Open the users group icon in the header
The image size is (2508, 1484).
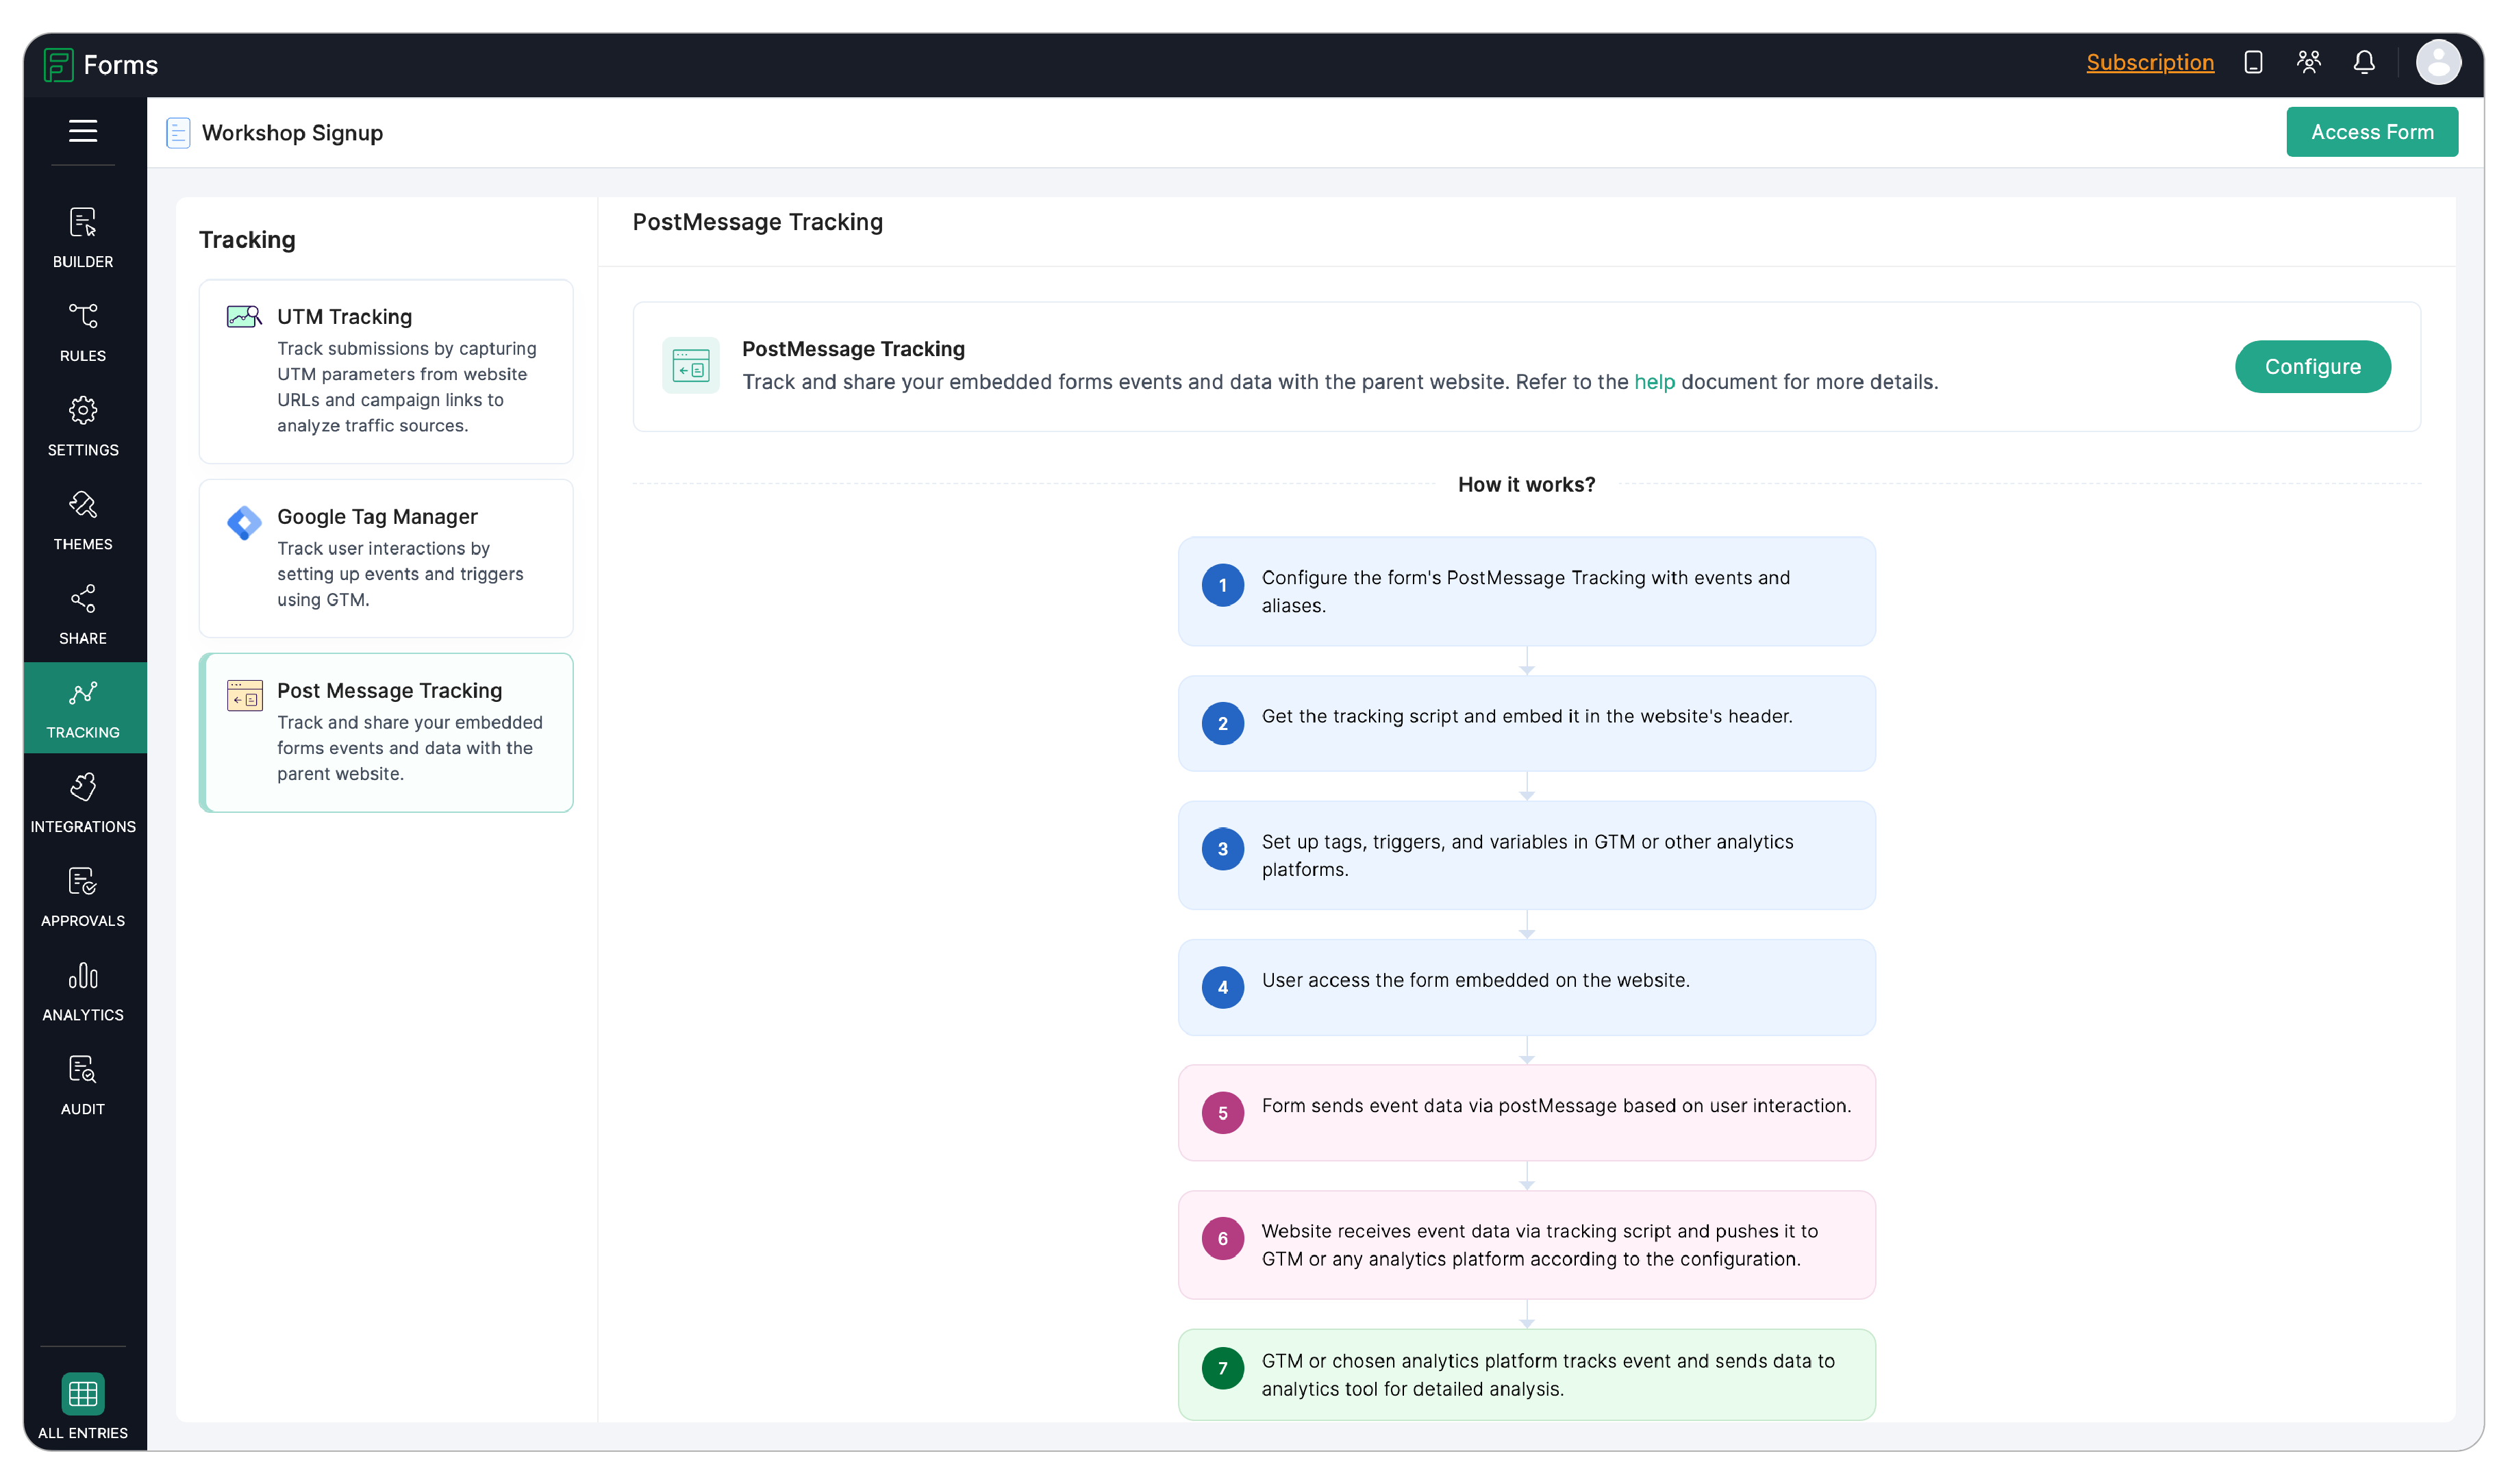(x=2308, y=62)
